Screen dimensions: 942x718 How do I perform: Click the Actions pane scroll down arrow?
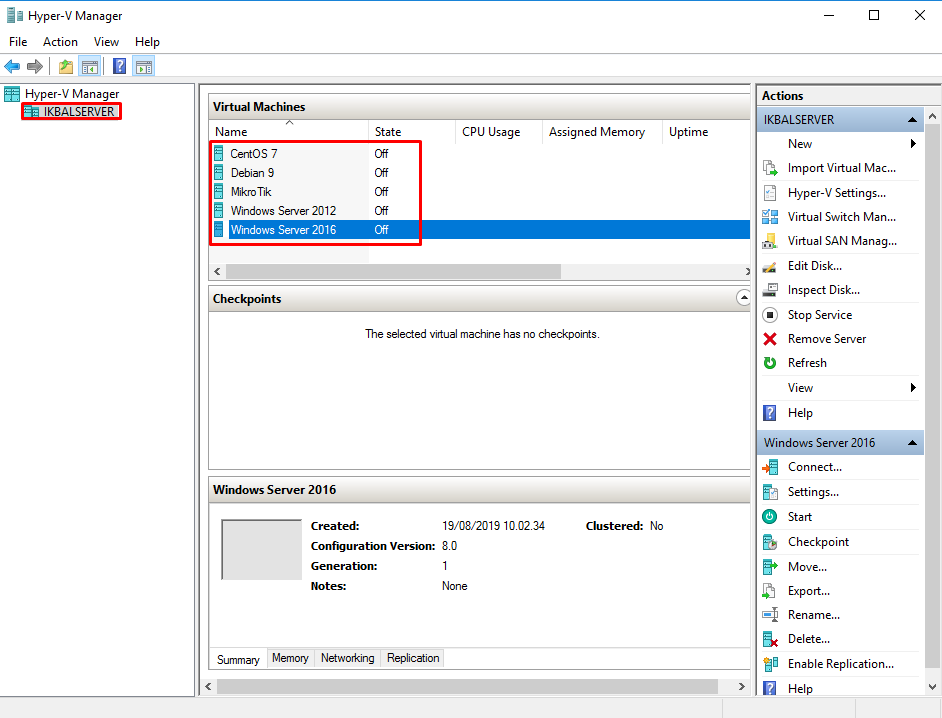coord(932,687)
